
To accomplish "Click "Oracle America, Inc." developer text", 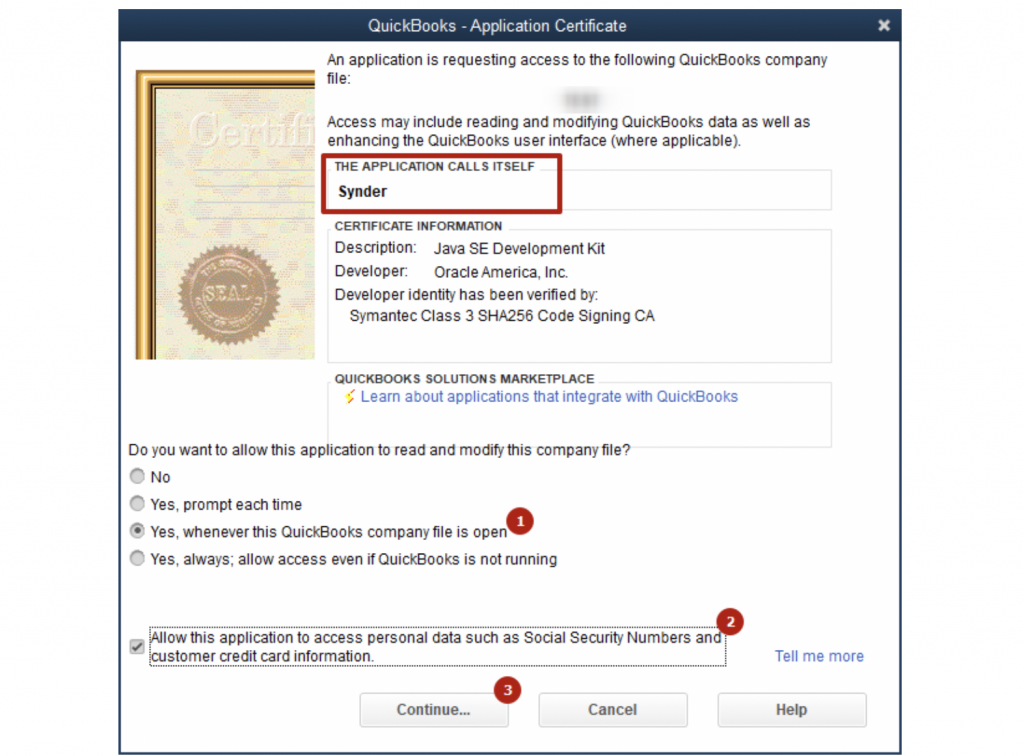I will point(501,272).
